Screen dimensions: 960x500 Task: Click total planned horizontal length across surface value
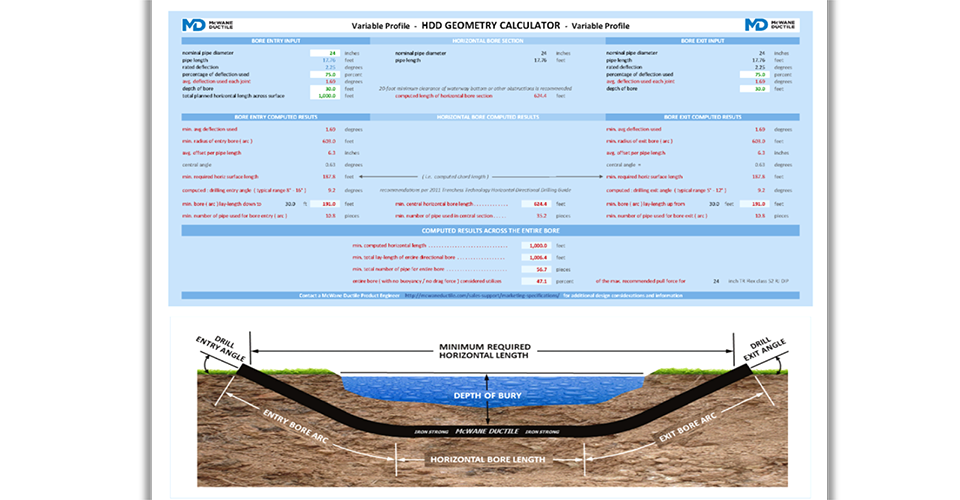[326, 96]
